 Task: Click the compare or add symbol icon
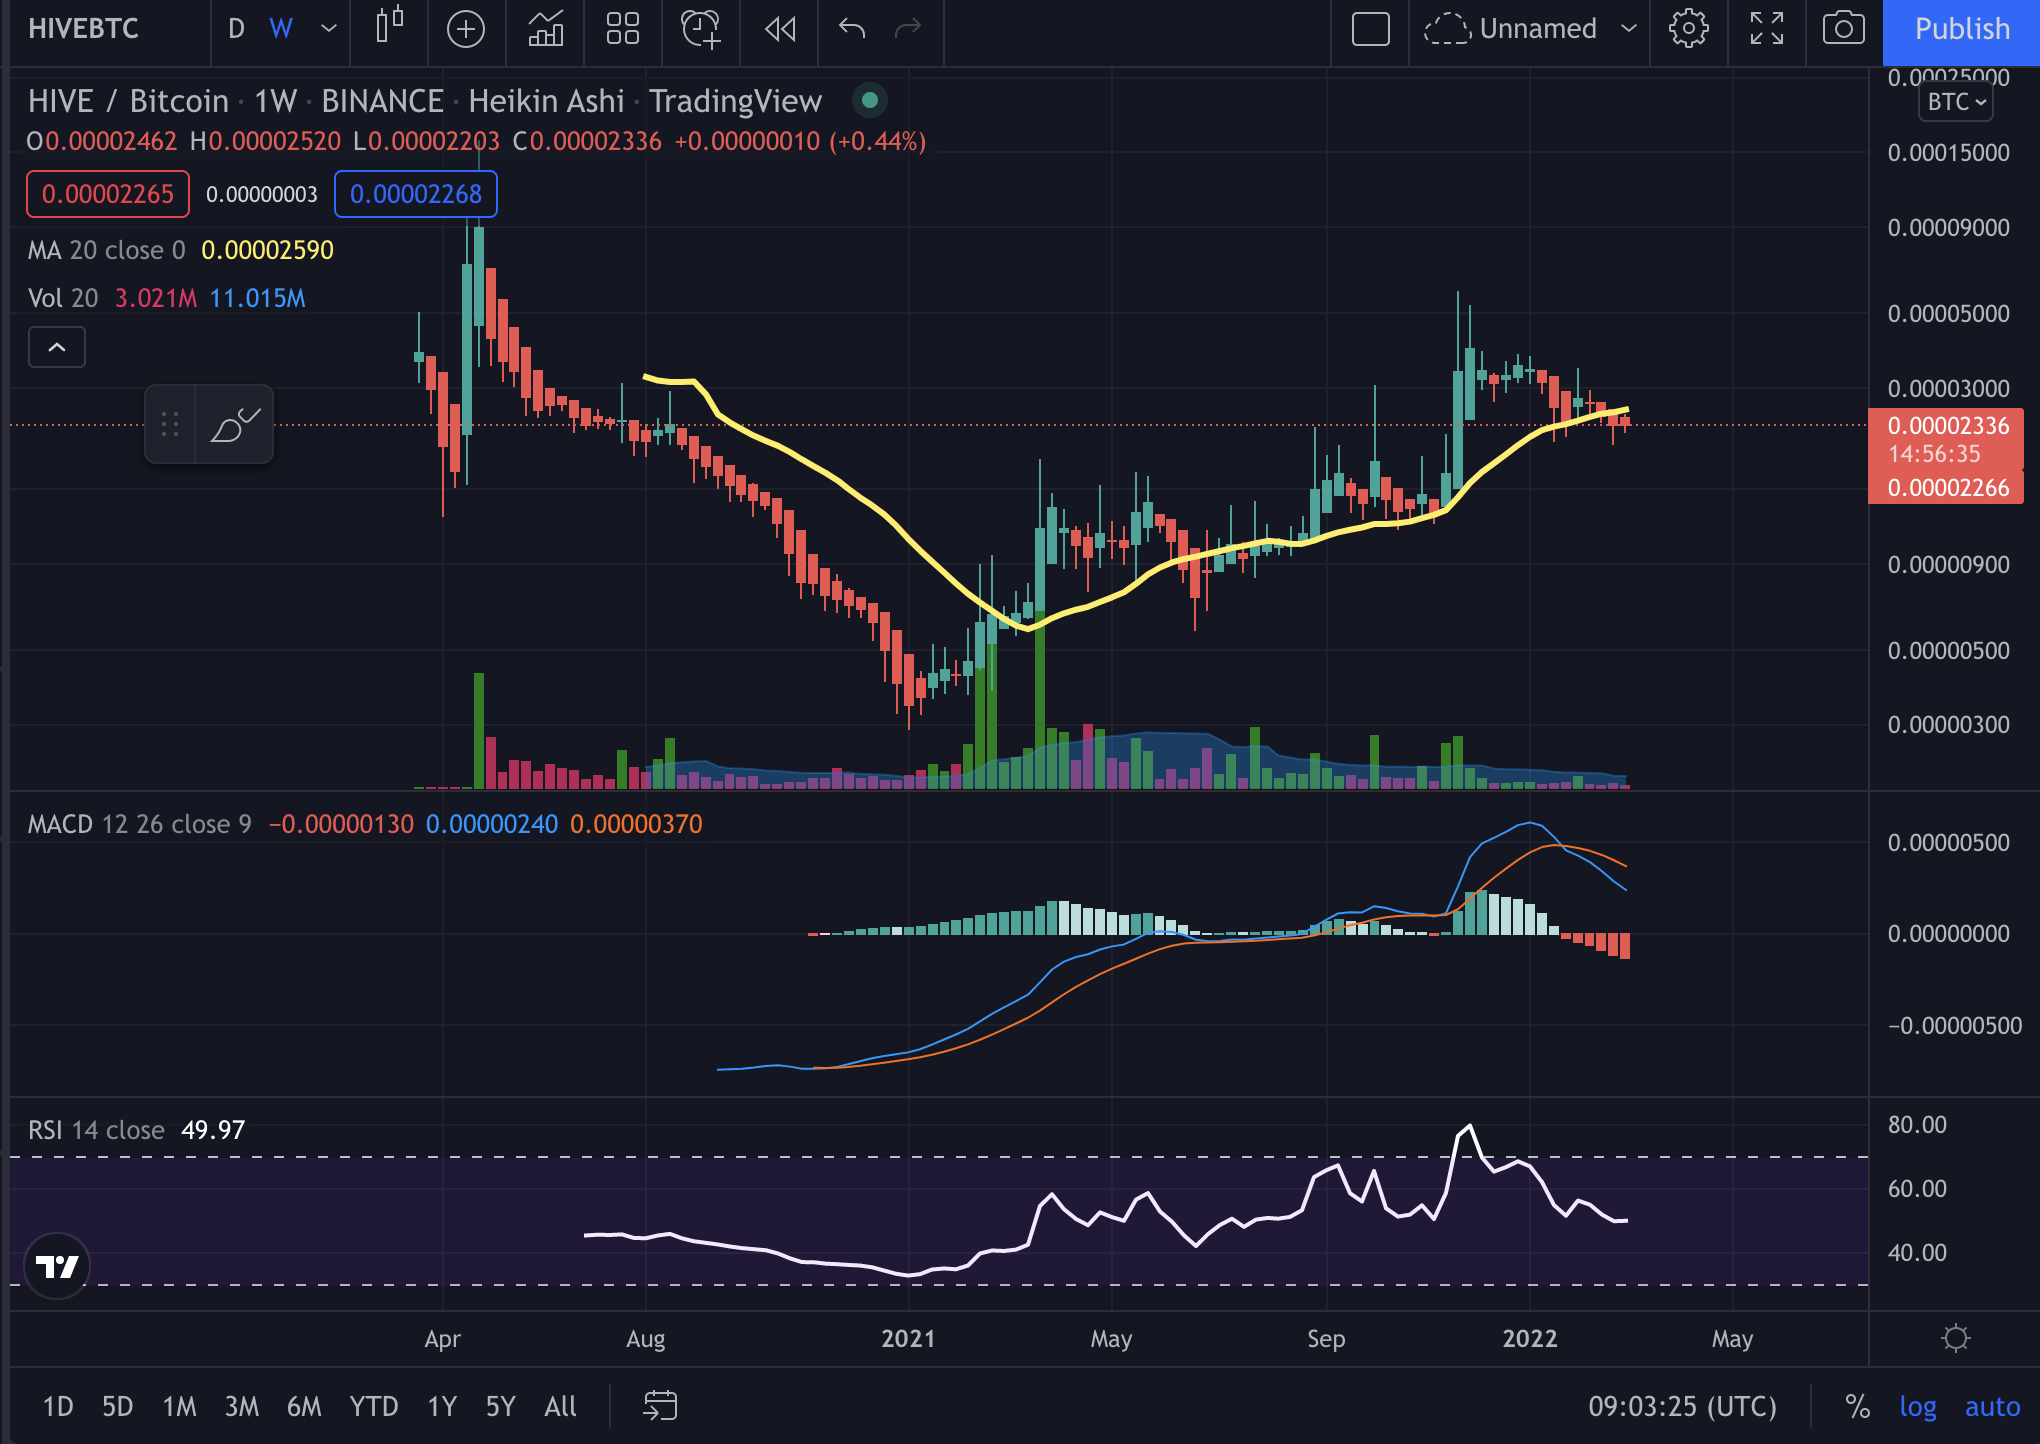click(466, 29)
